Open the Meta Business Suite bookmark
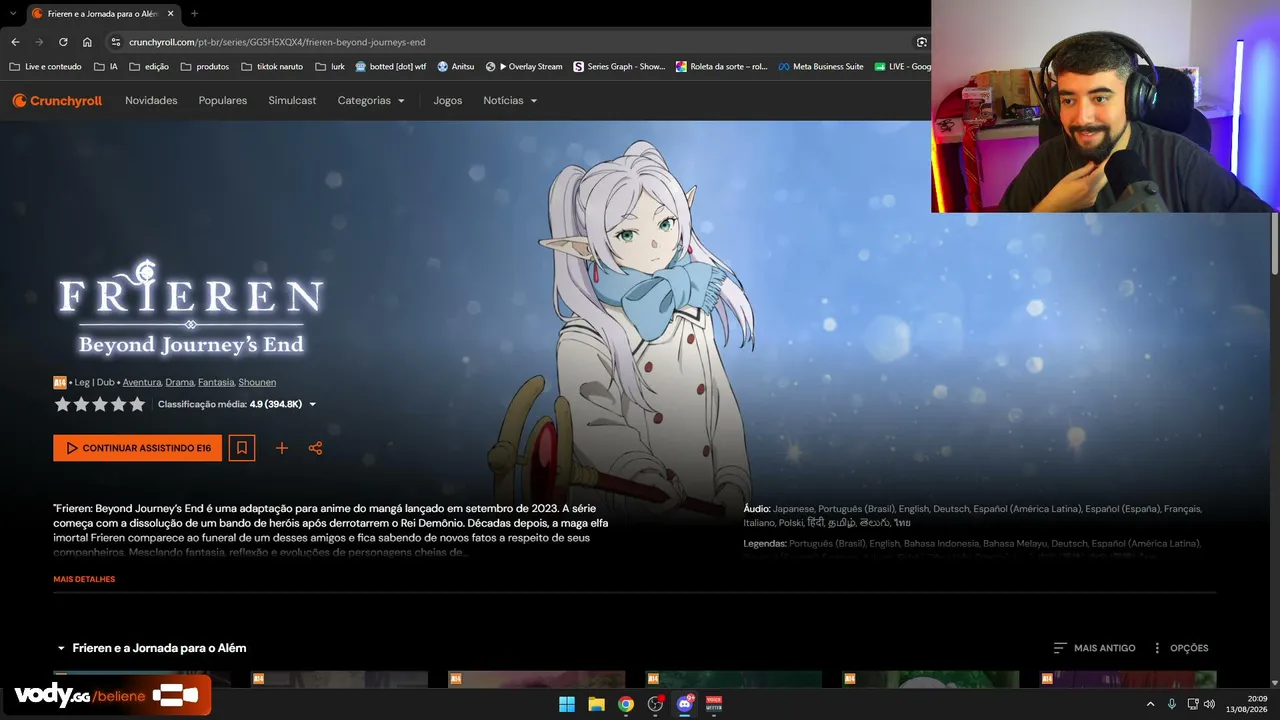This screenshot has height=720, width=1280. (x=821, y=67)
